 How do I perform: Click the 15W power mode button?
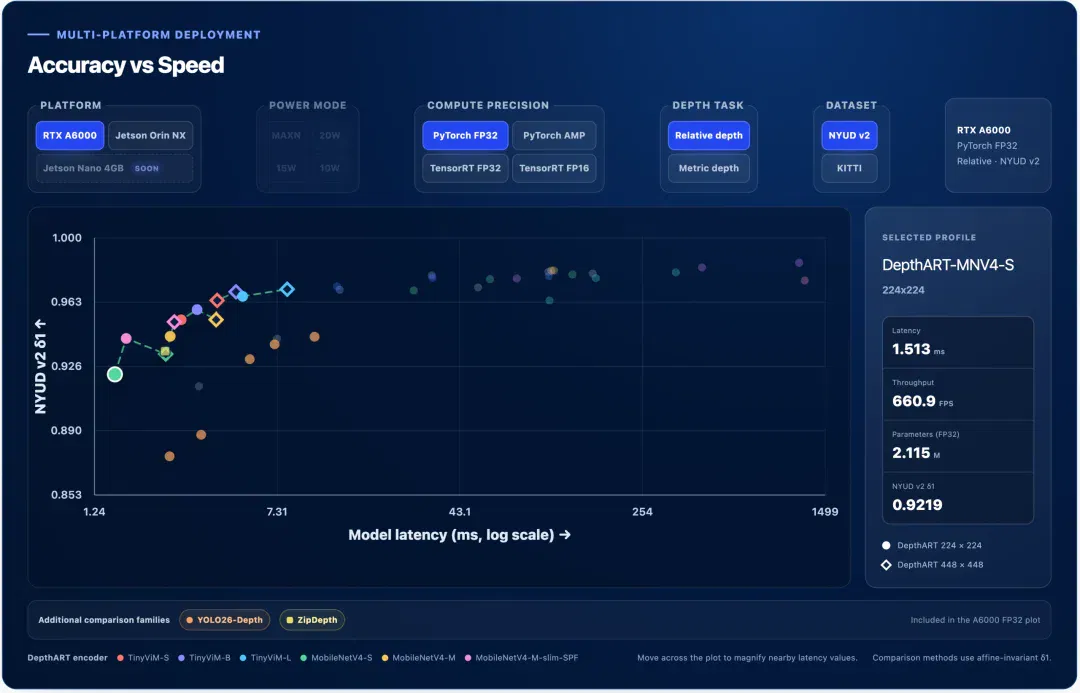286,168
